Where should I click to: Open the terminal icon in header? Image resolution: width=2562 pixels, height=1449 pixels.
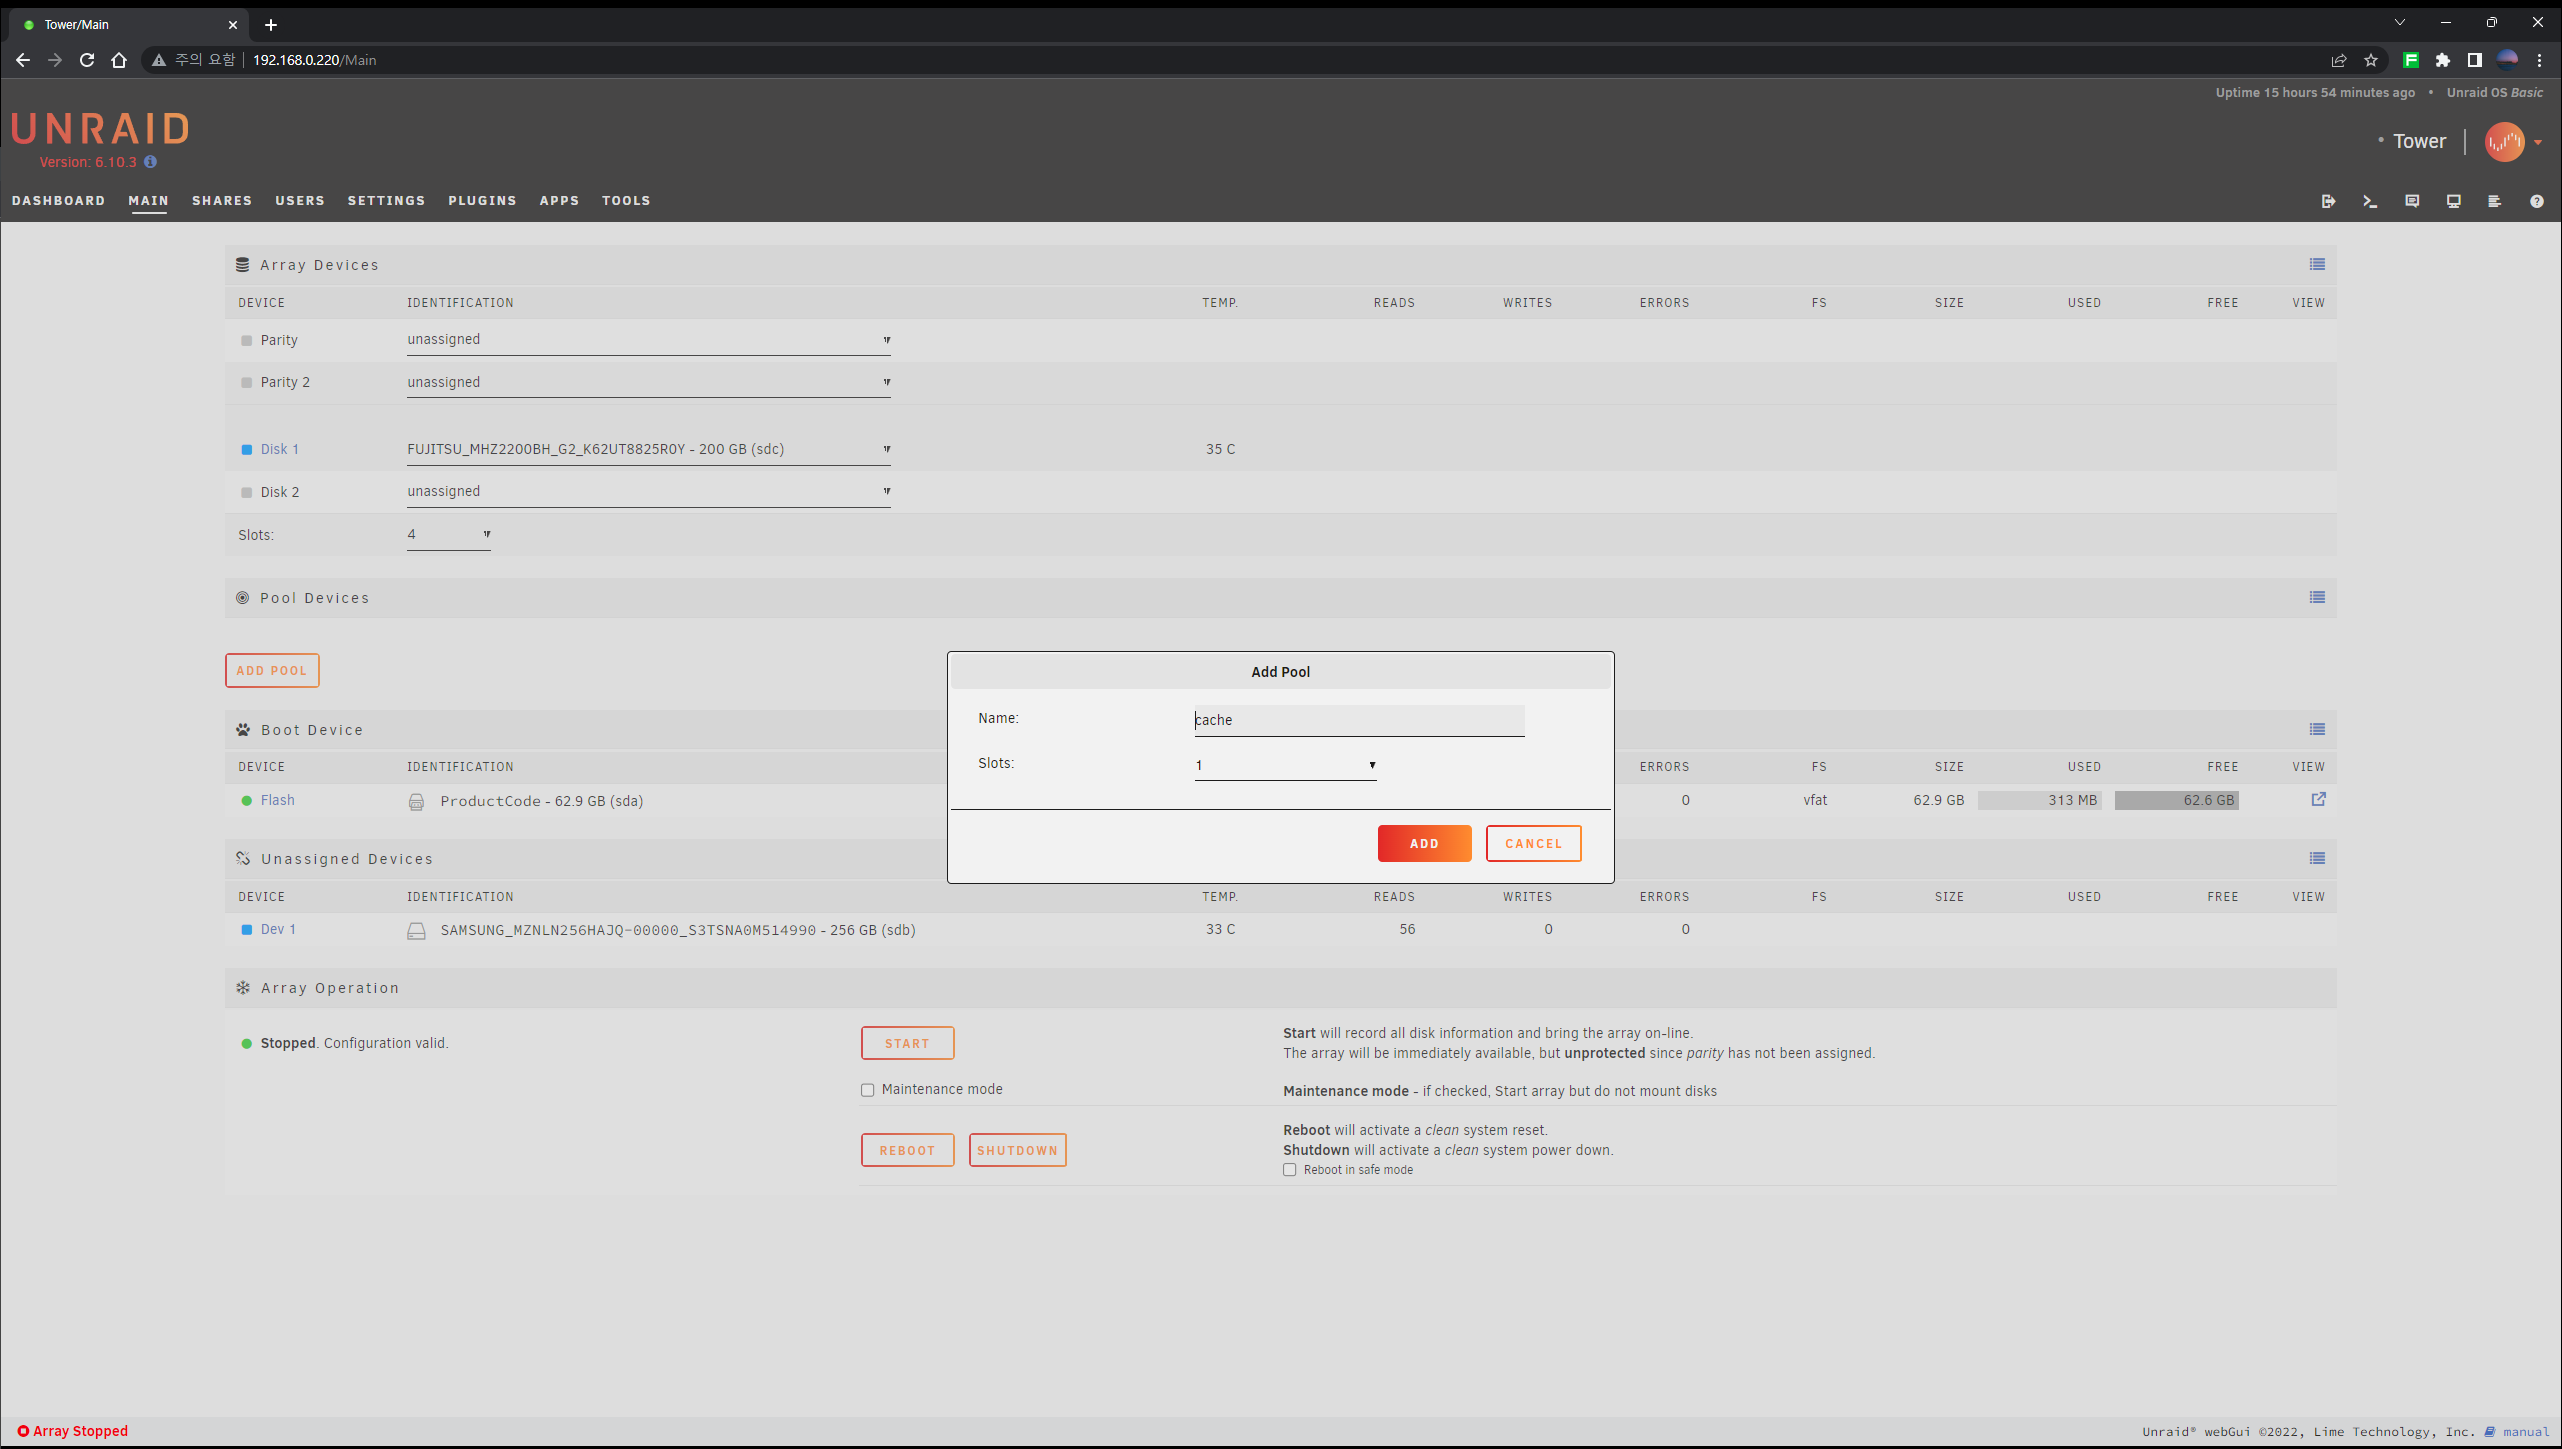point(2370,201)
